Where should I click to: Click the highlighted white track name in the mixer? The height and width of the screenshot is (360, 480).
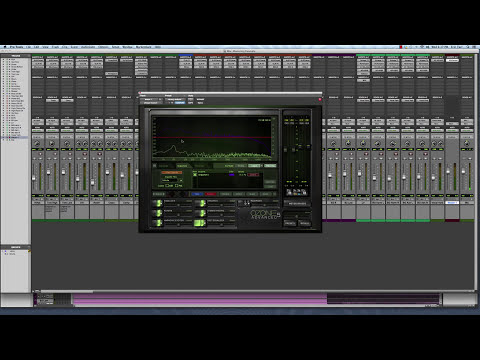coord(452,202)
